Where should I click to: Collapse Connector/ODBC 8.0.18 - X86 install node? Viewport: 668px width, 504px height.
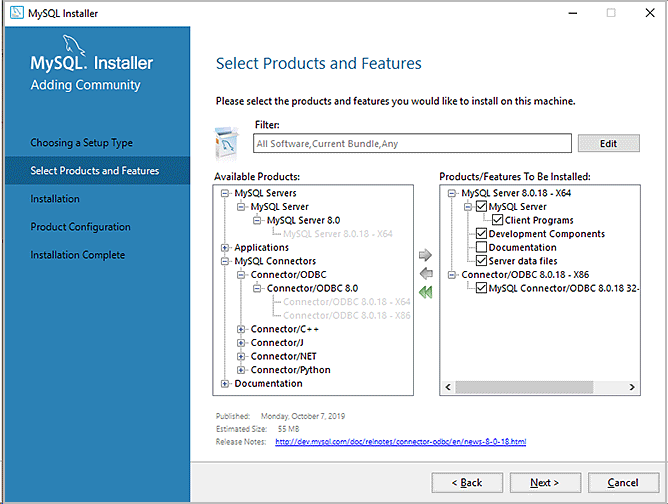(452, 275)
